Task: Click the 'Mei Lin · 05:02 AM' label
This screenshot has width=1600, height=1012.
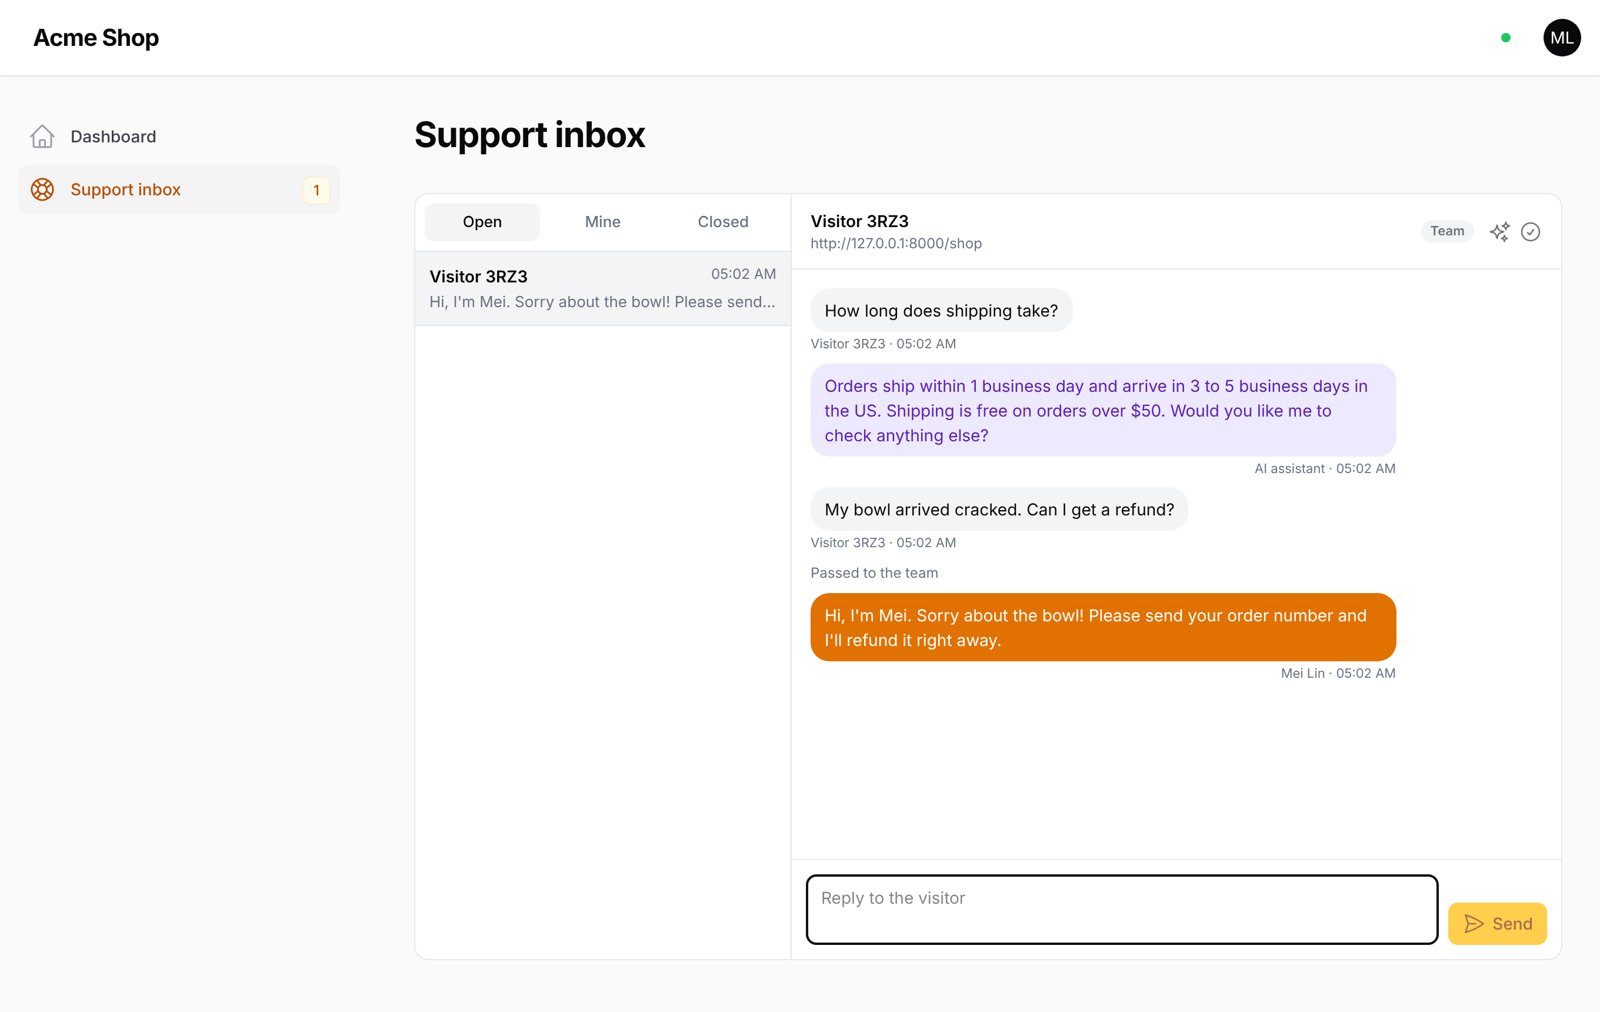Action: (x=1338, y=673)
